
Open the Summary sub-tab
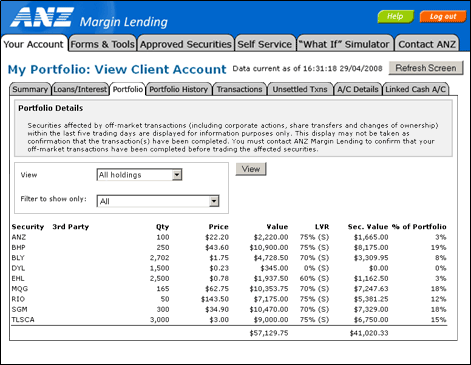click(30, 89)
